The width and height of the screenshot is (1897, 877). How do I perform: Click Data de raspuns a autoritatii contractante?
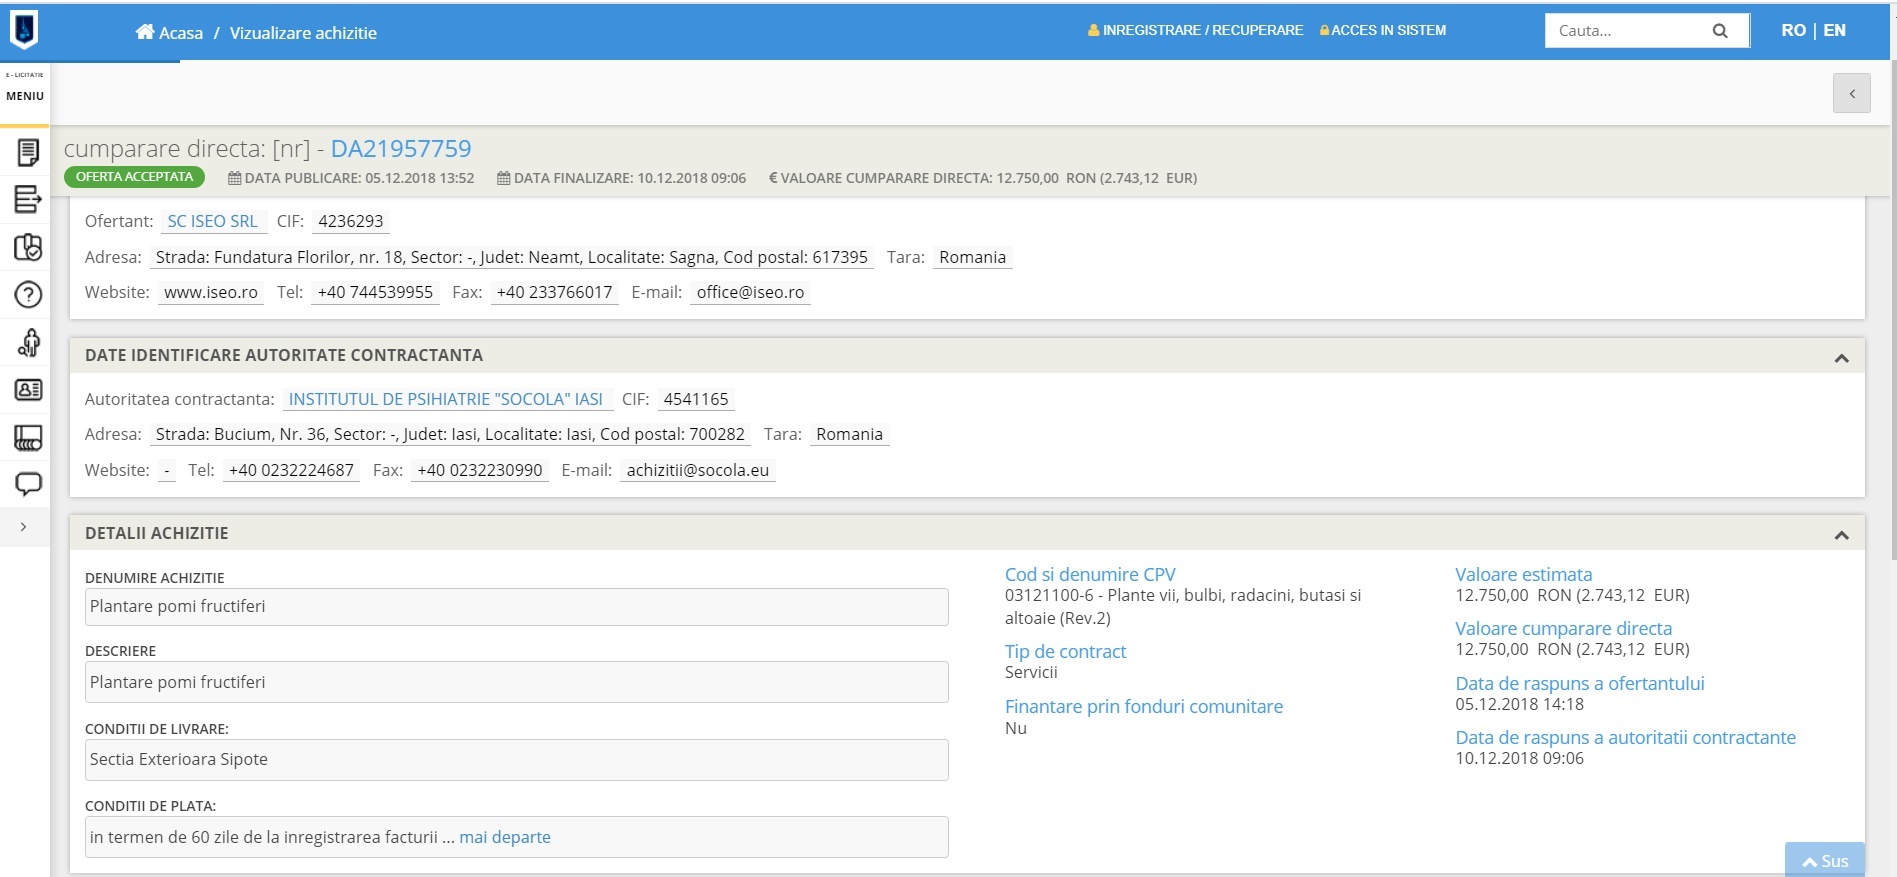point(1625,737)
